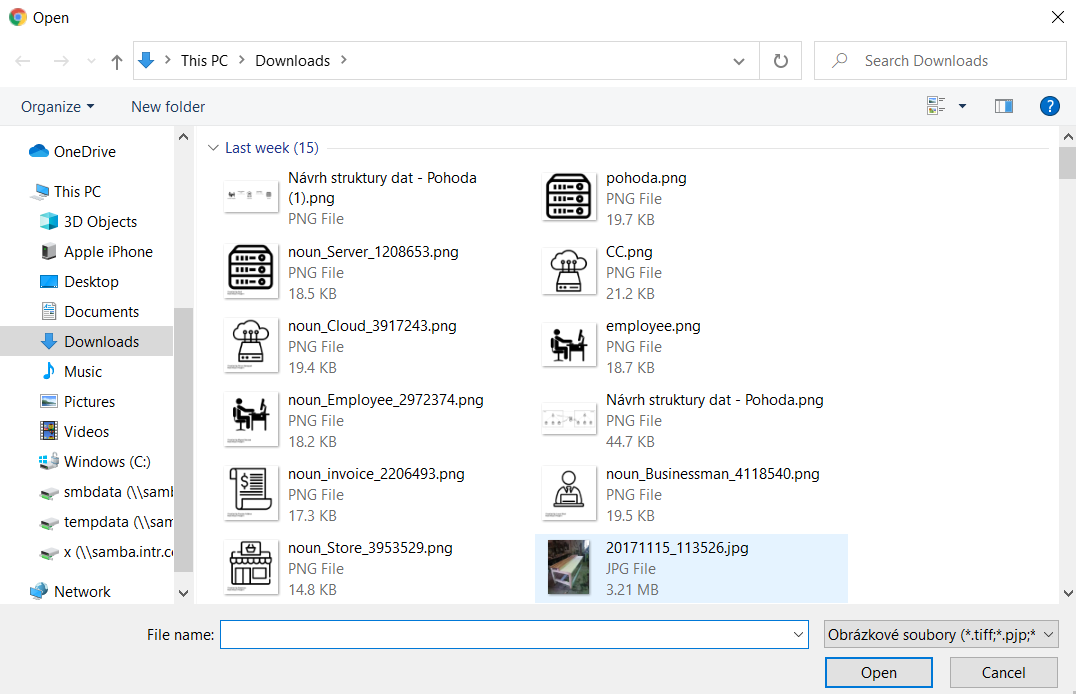1076x694 pixels.
Task: Expand the address bar history dropdown
Action: tap(739, 61)
